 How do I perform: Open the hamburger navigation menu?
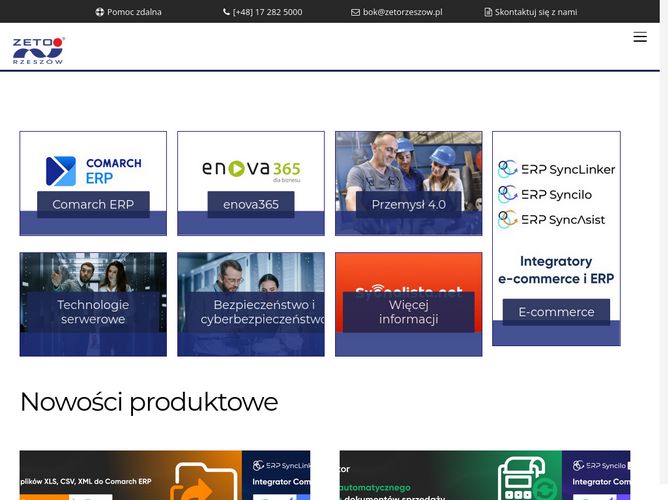click(x=639, y=37)
